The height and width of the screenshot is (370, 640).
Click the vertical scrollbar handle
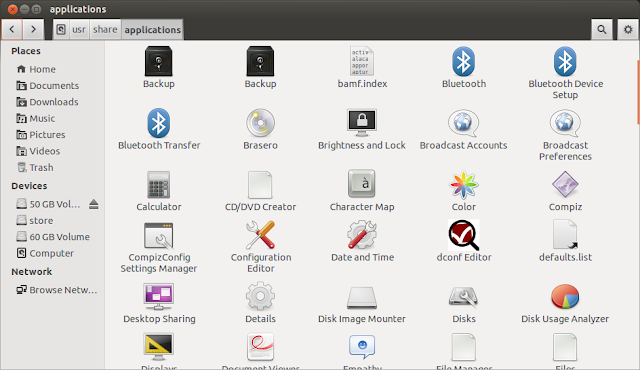click(x=638, y=92)
